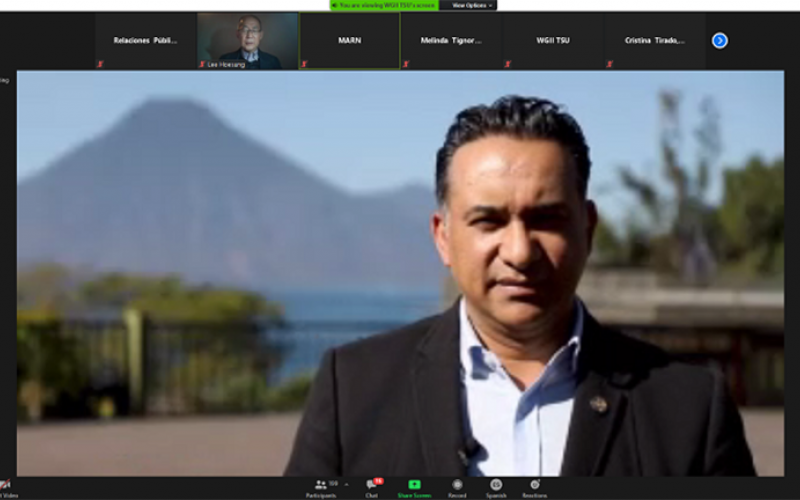Click the Lee Hoesung name label

[x=226, y=65]
